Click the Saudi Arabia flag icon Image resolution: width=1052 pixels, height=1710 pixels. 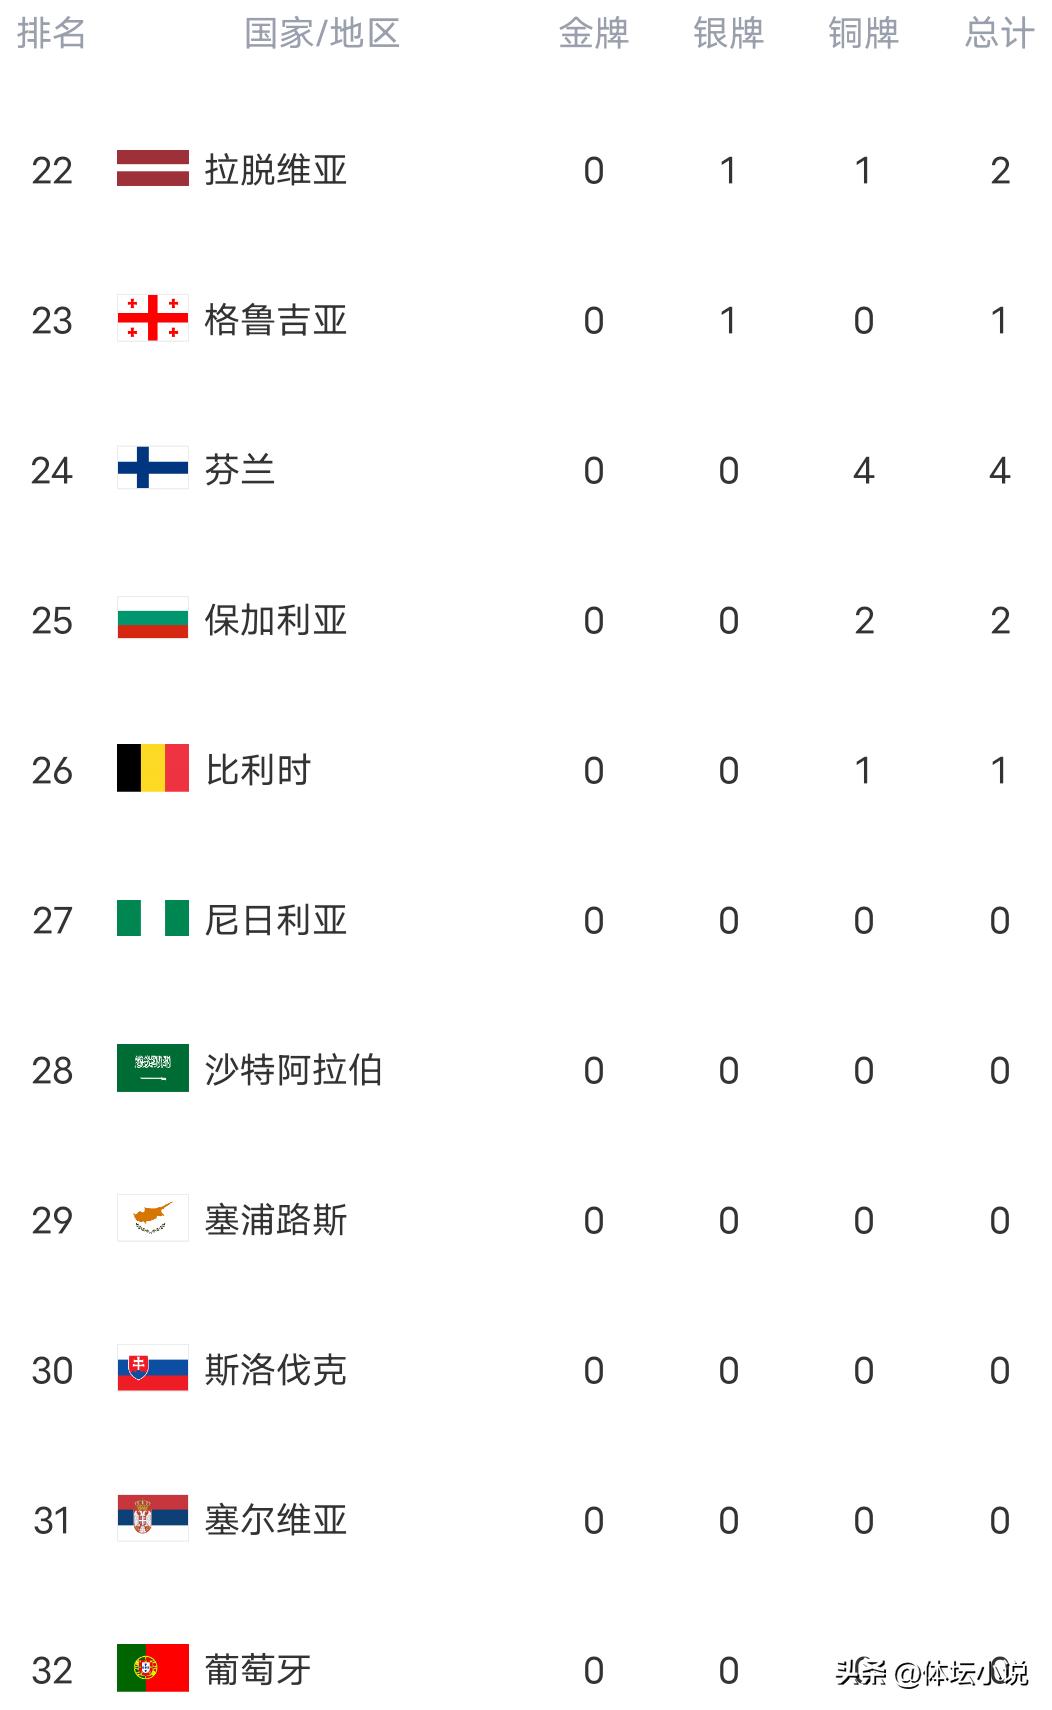click(152, 1067)
